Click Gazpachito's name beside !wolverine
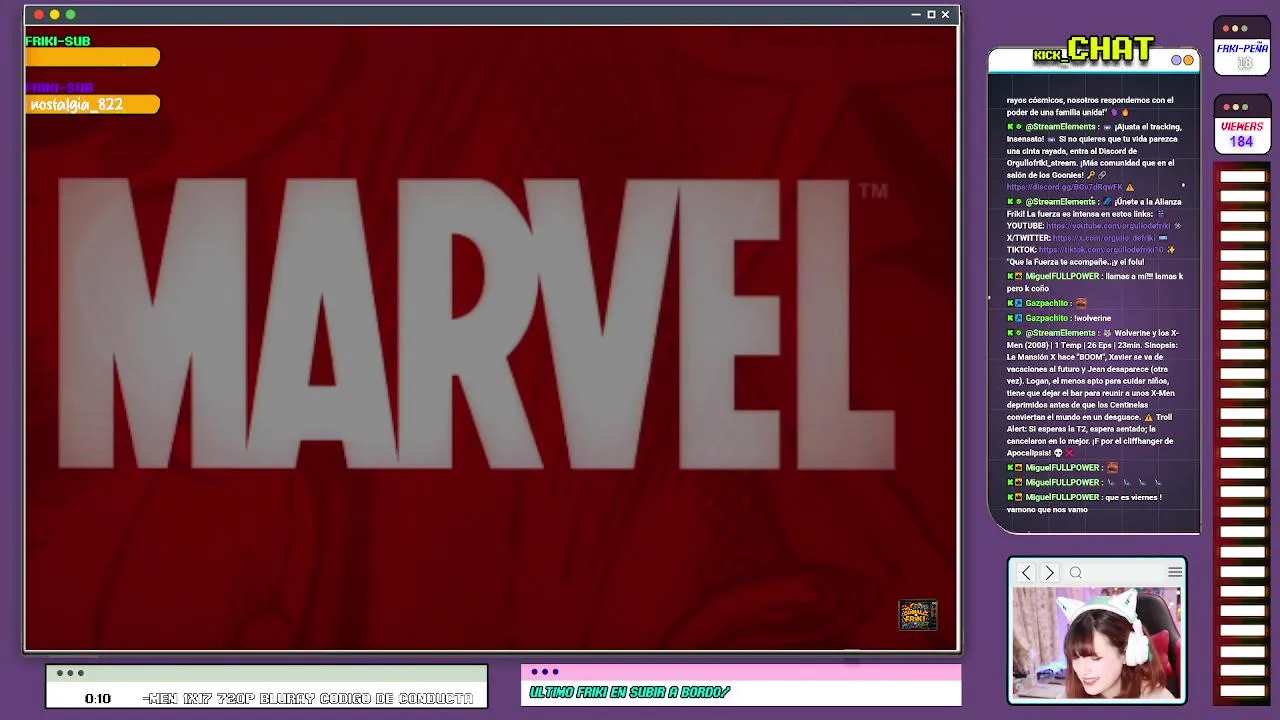1280x720 pixels. click(1046, 318)
